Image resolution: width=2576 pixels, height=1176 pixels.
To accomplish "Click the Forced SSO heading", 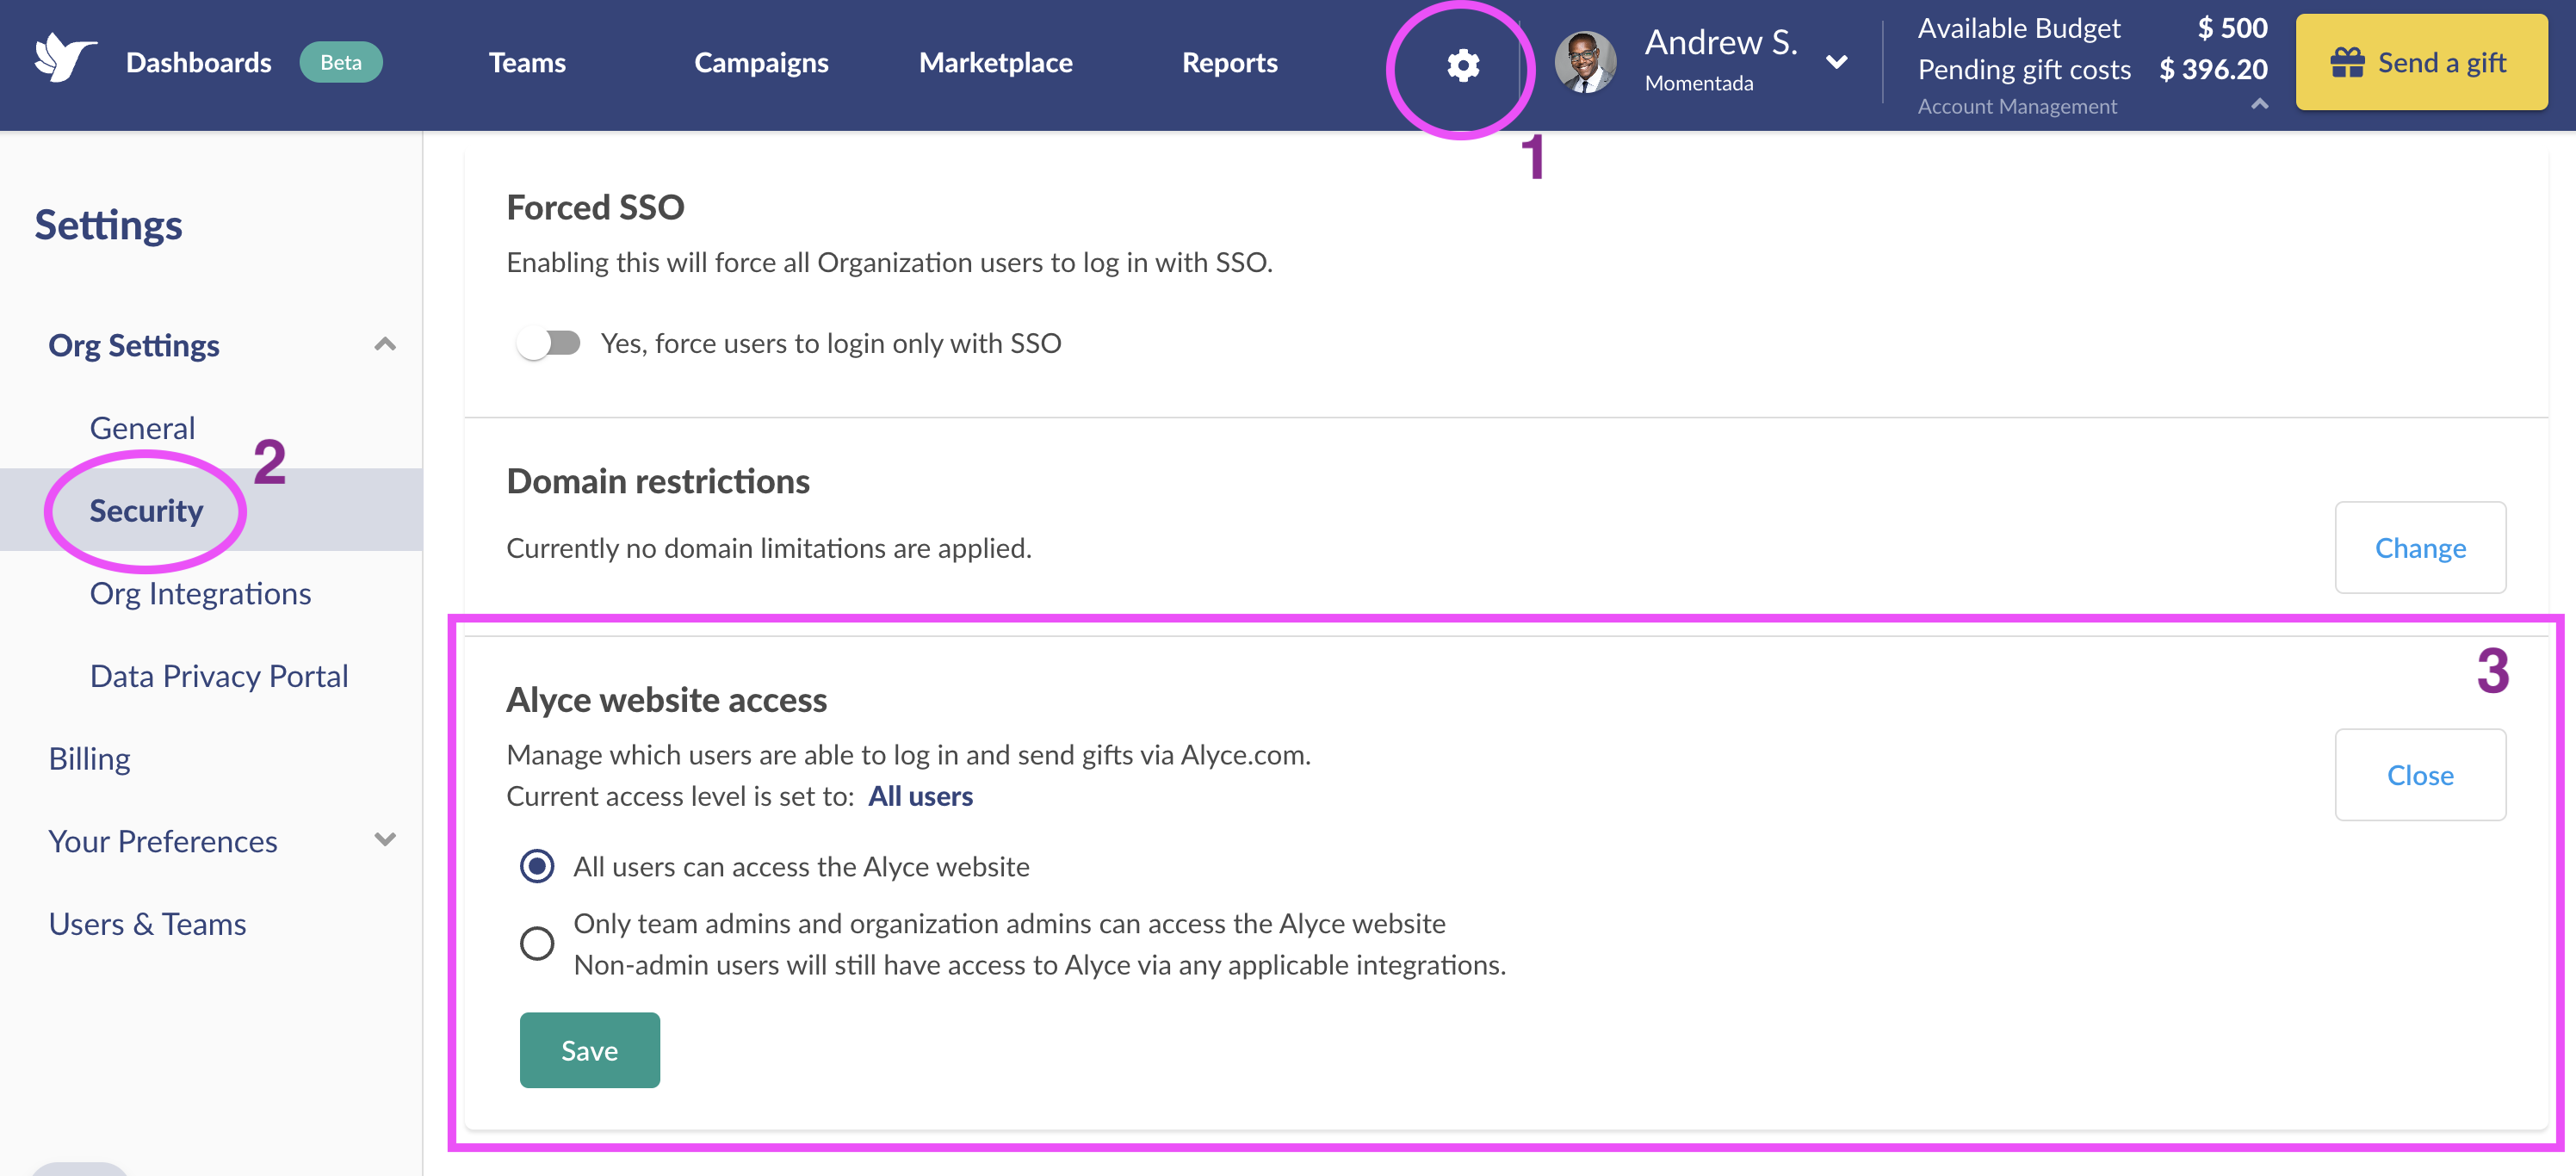I will [595, 207].
